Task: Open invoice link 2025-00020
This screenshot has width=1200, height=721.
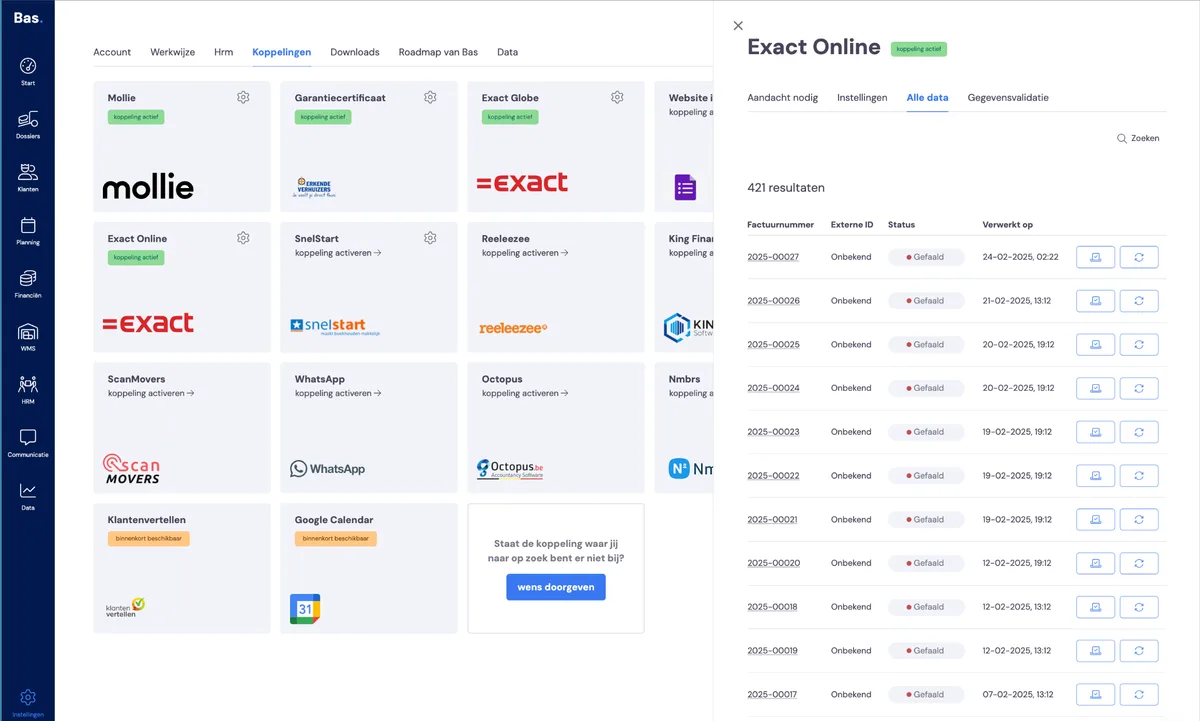Action: pyautogui.click(x=773, y=563)
